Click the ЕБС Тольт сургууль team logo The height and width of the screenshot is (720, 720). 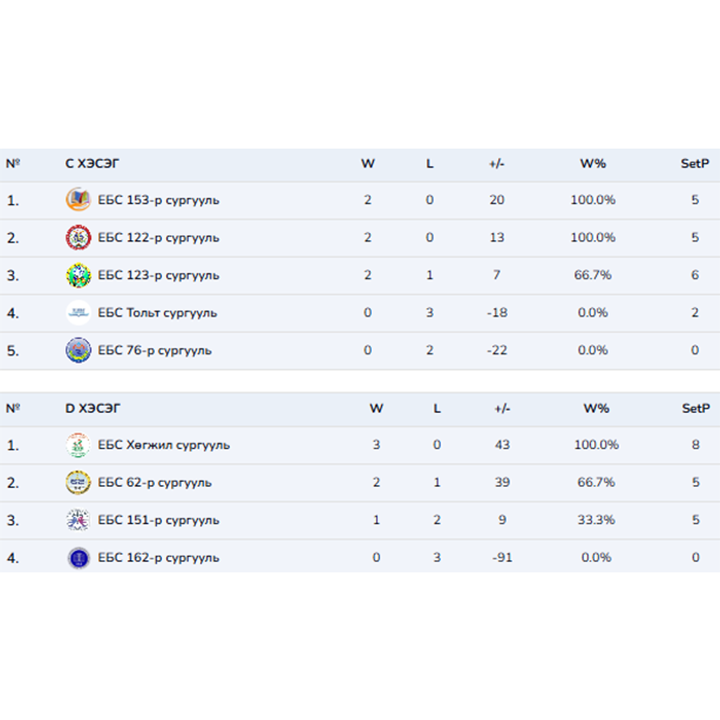coord(78,313)
